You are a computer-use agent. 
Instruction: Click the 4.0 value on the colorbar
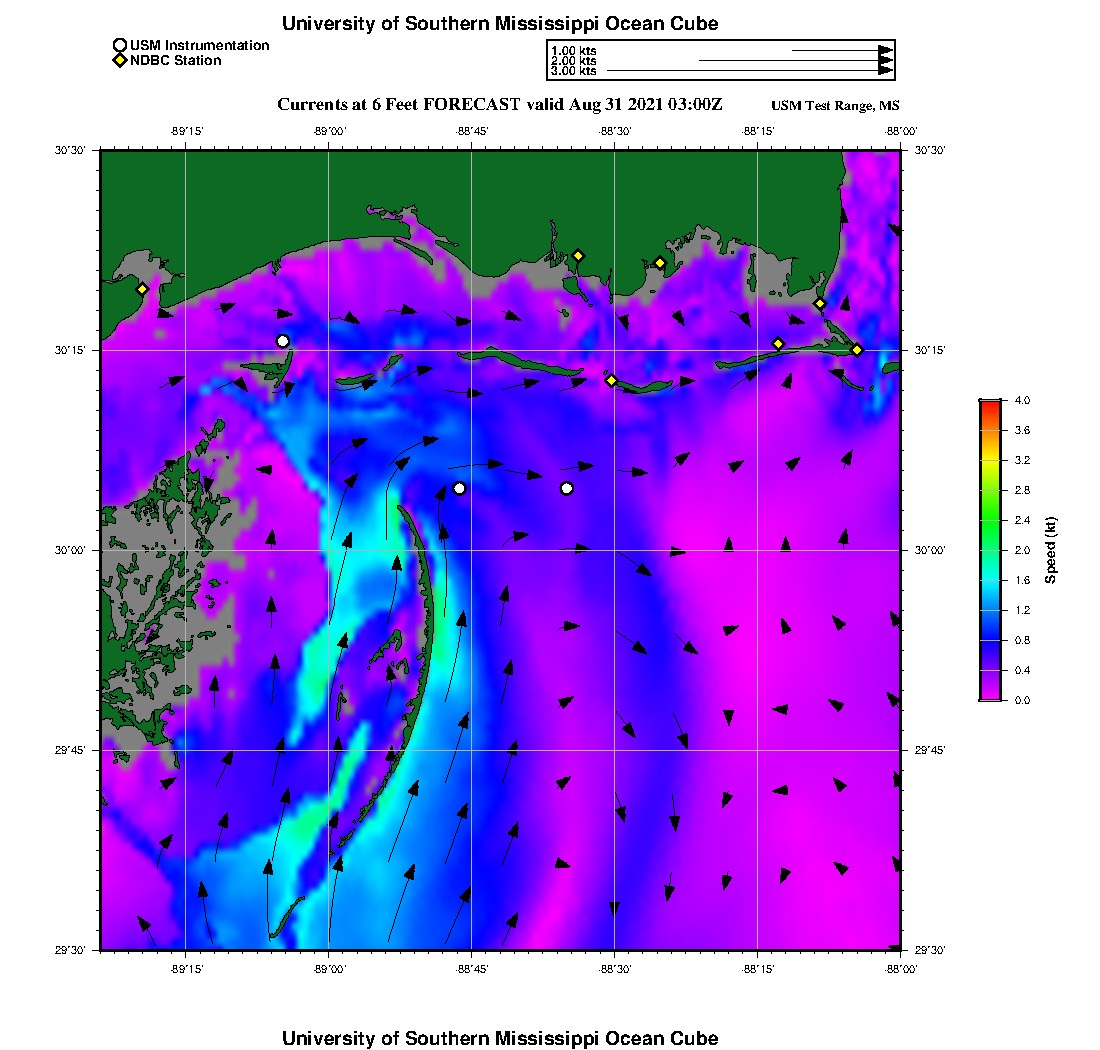click(1022, 400)
